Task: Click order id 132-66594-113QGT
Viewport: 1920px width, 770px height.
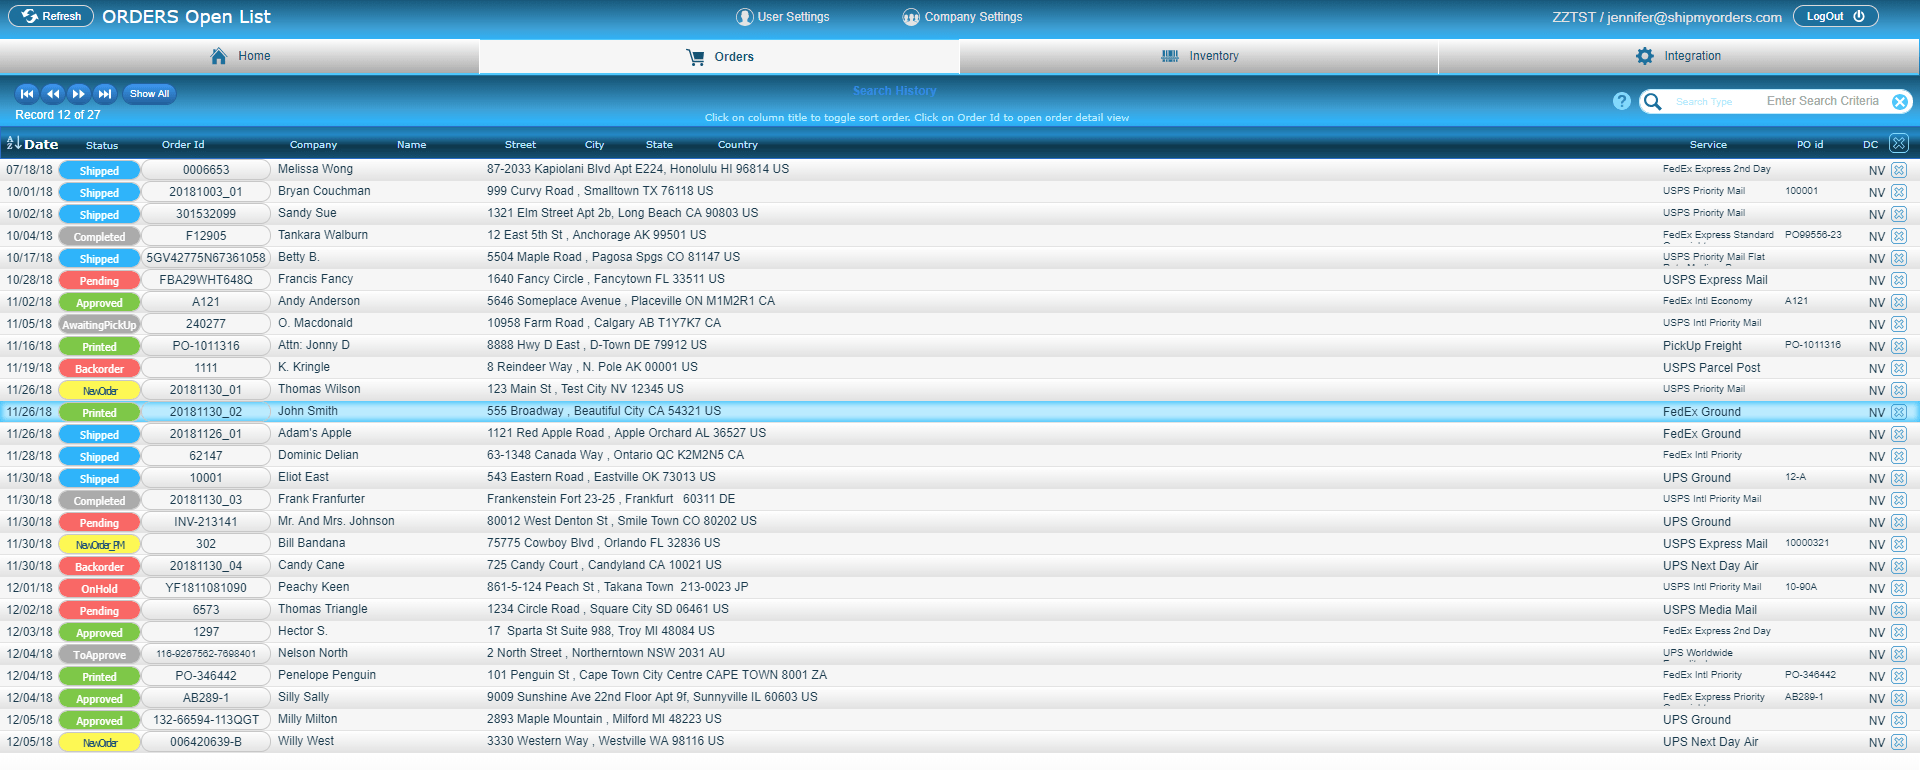Action: (x=206, y=720)
